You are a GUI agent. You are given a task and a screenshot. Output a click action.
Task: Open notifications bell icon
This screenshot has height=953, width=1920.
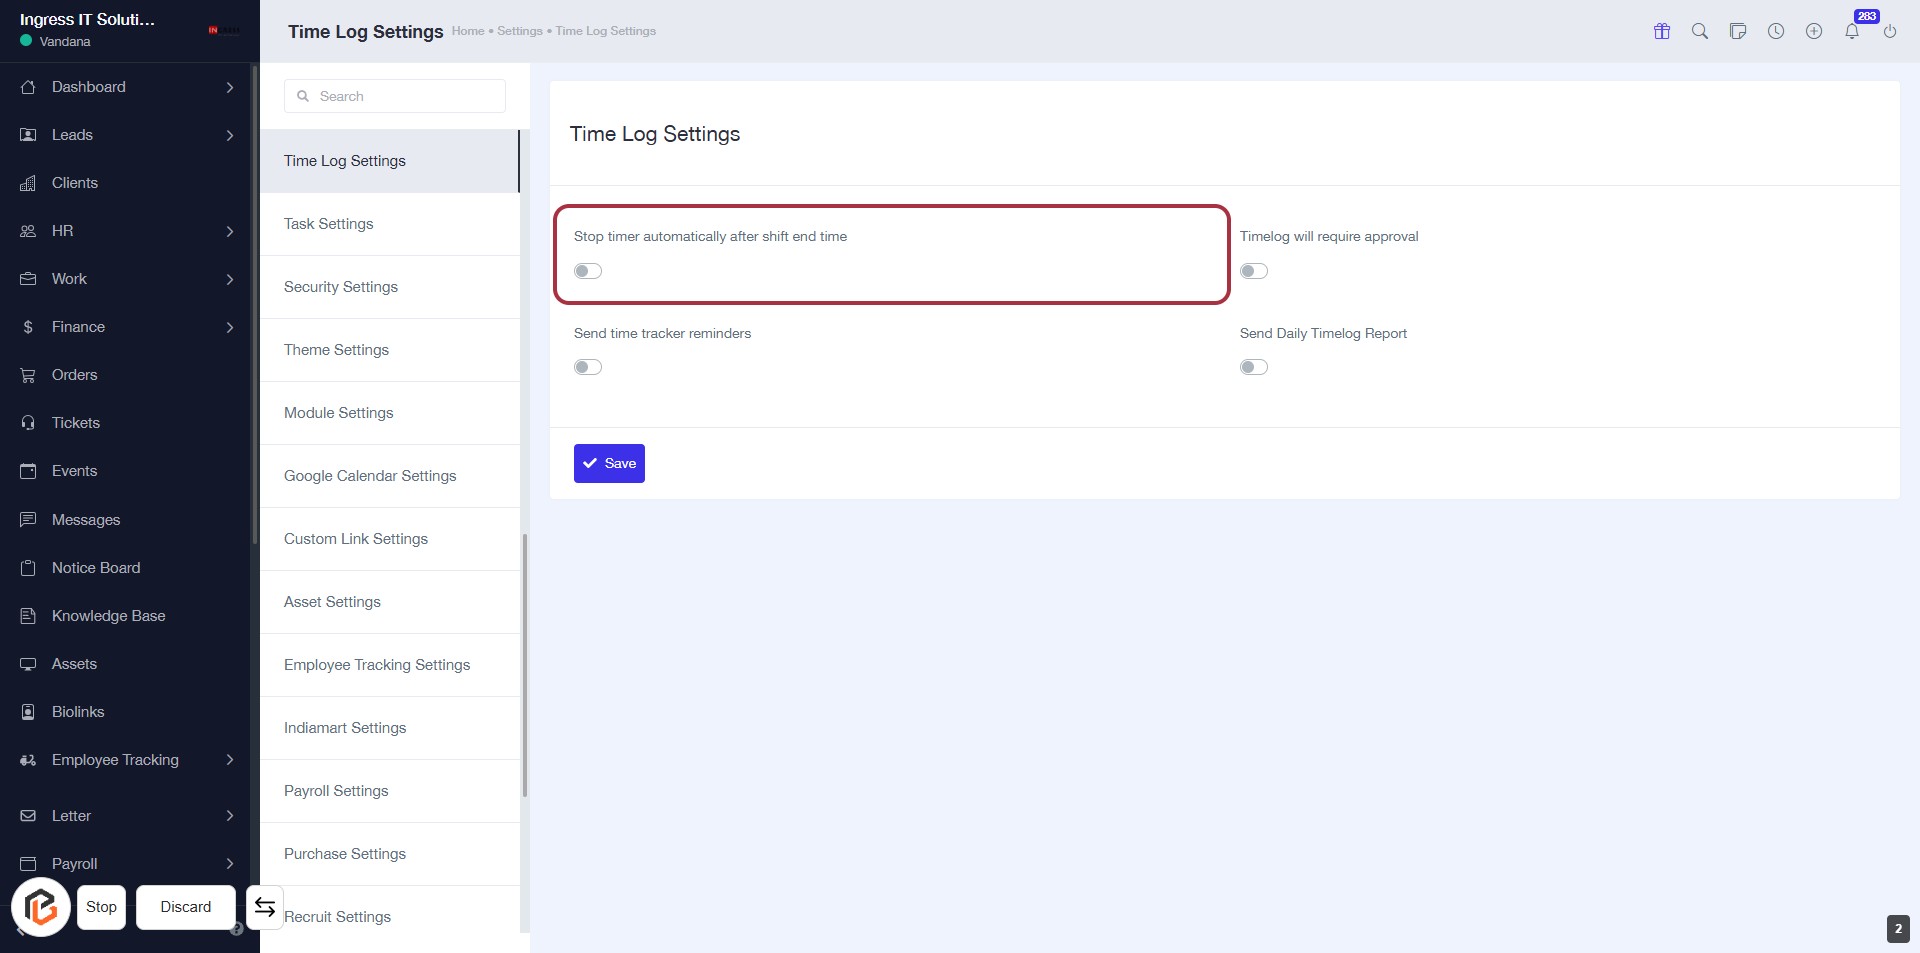1852,31
